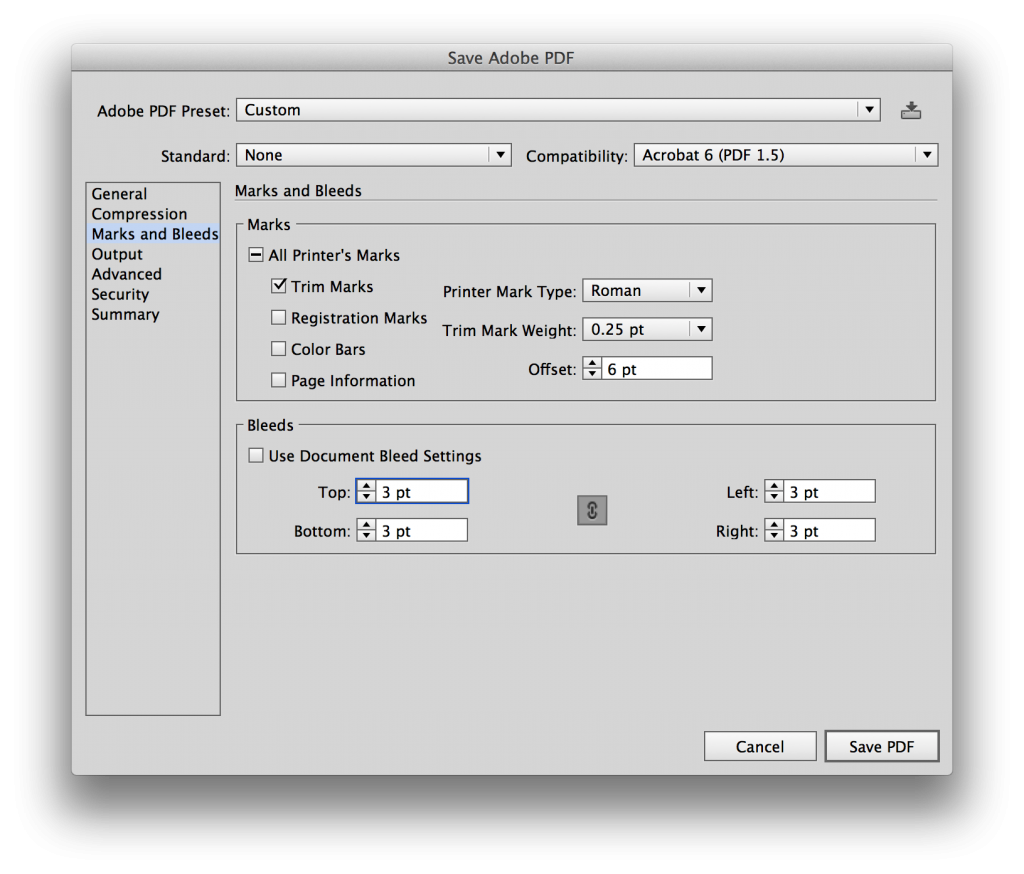Check Use Document Bleed Settings
Screen dimensions: 1024x874
click(x=256, y=455)
